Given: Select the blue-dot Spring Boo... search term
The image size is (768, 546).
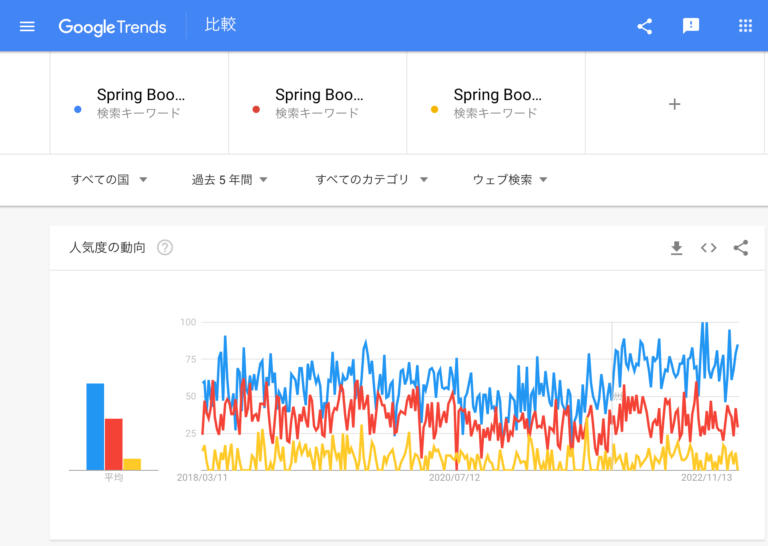Looking at the screenshot, I should pos(139,103).
